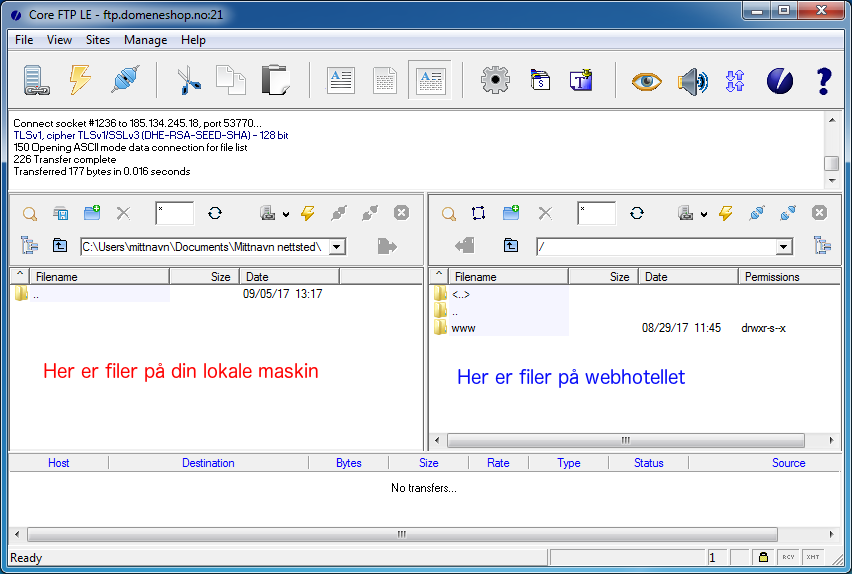Viewport: 852px width, 574px height.
Task: Click the local pane delete X icon
Action: pyautogui.click(x=123, y=213)
